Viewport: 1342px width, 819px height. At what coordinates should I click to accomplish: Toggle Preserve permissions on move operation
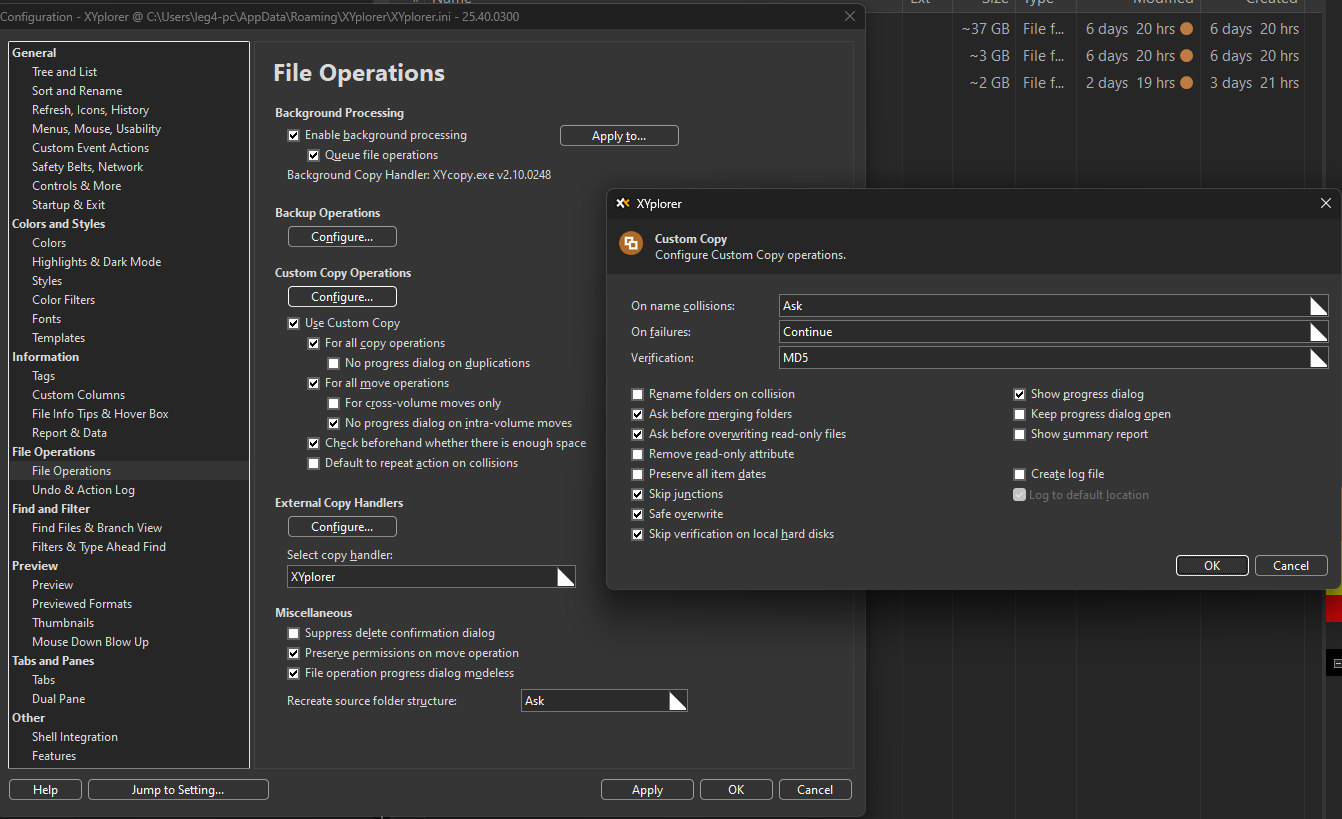(x=293, y=653)
